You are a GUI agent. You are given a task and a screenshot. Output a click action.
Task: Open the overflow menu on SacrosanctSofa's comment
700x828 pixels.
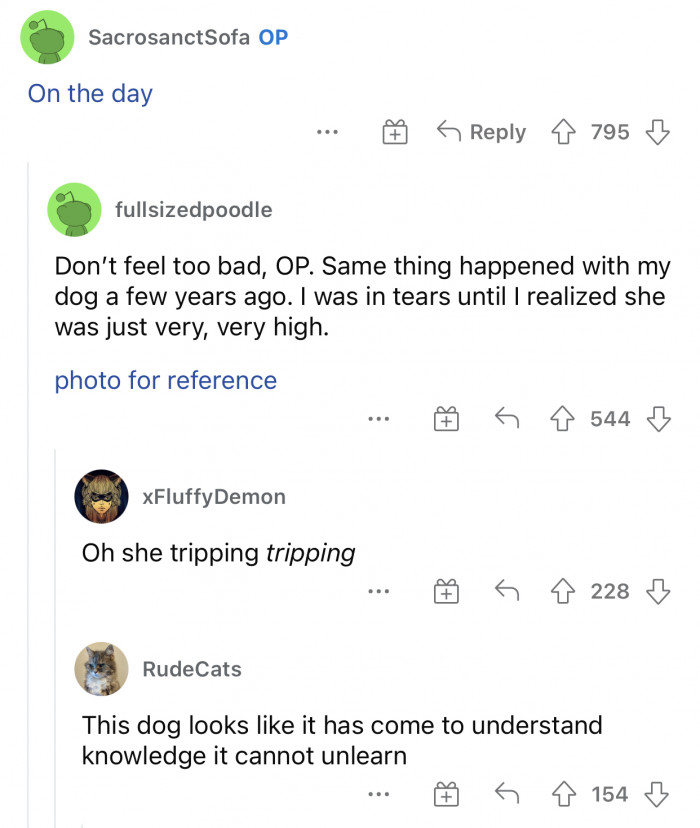[327, 131]
